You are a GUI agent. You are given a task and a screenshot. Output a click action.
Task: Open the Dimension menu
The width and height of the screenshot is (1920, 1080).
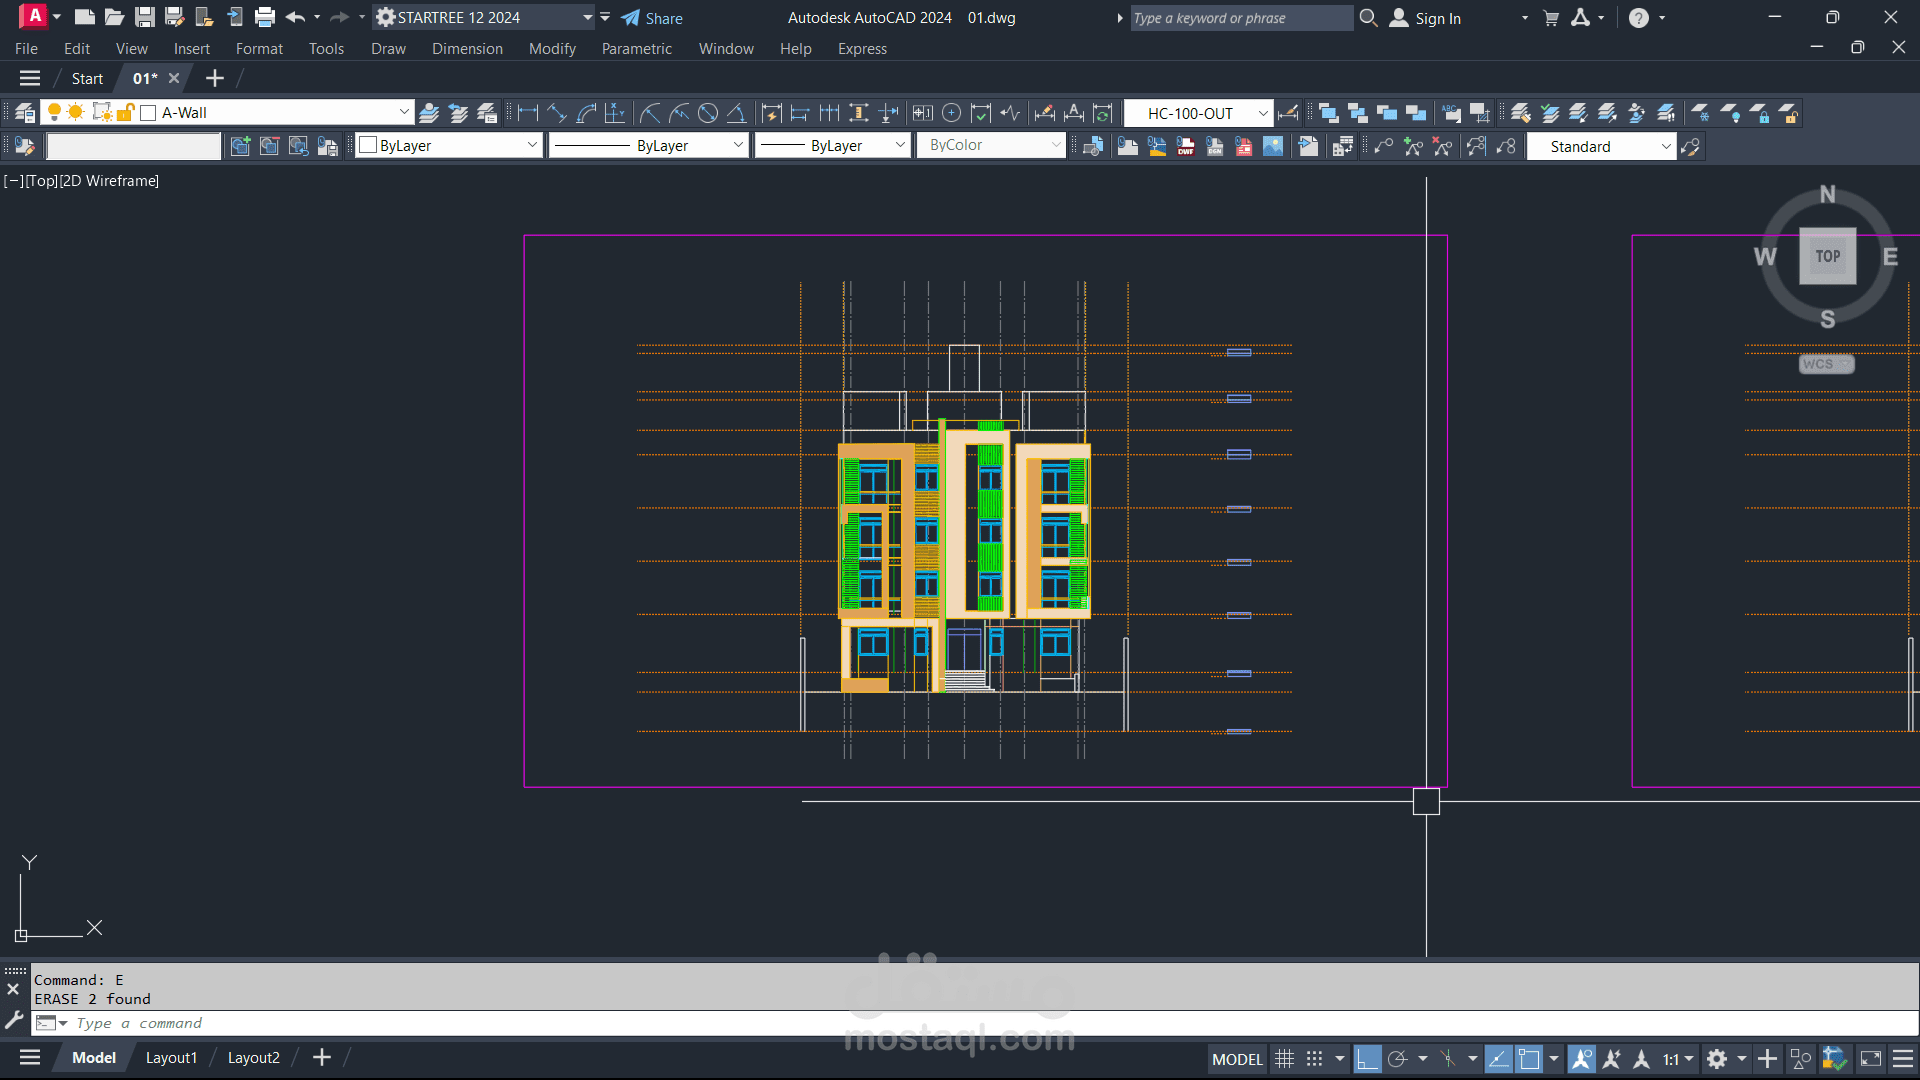pos(467,48)
